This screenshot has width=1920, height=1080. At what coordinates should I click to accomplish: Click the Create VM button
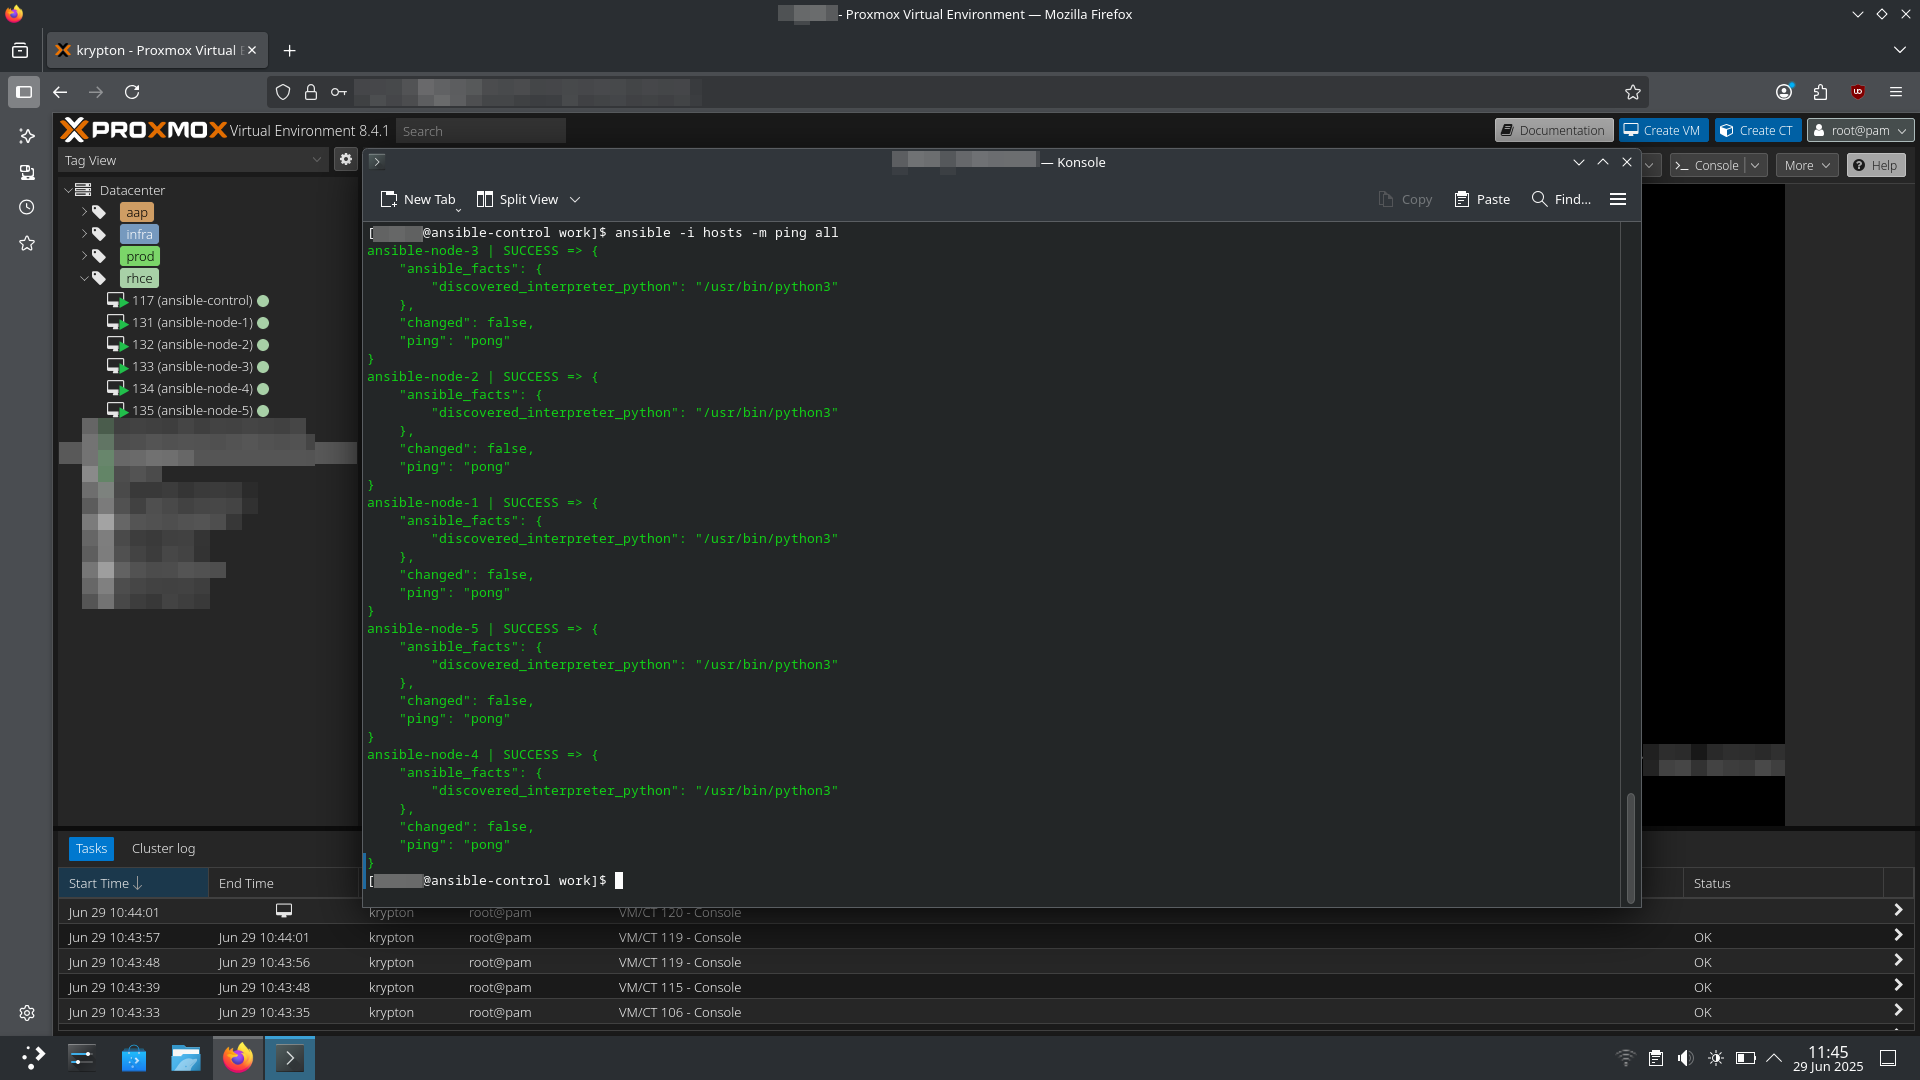pos(1662,130)
